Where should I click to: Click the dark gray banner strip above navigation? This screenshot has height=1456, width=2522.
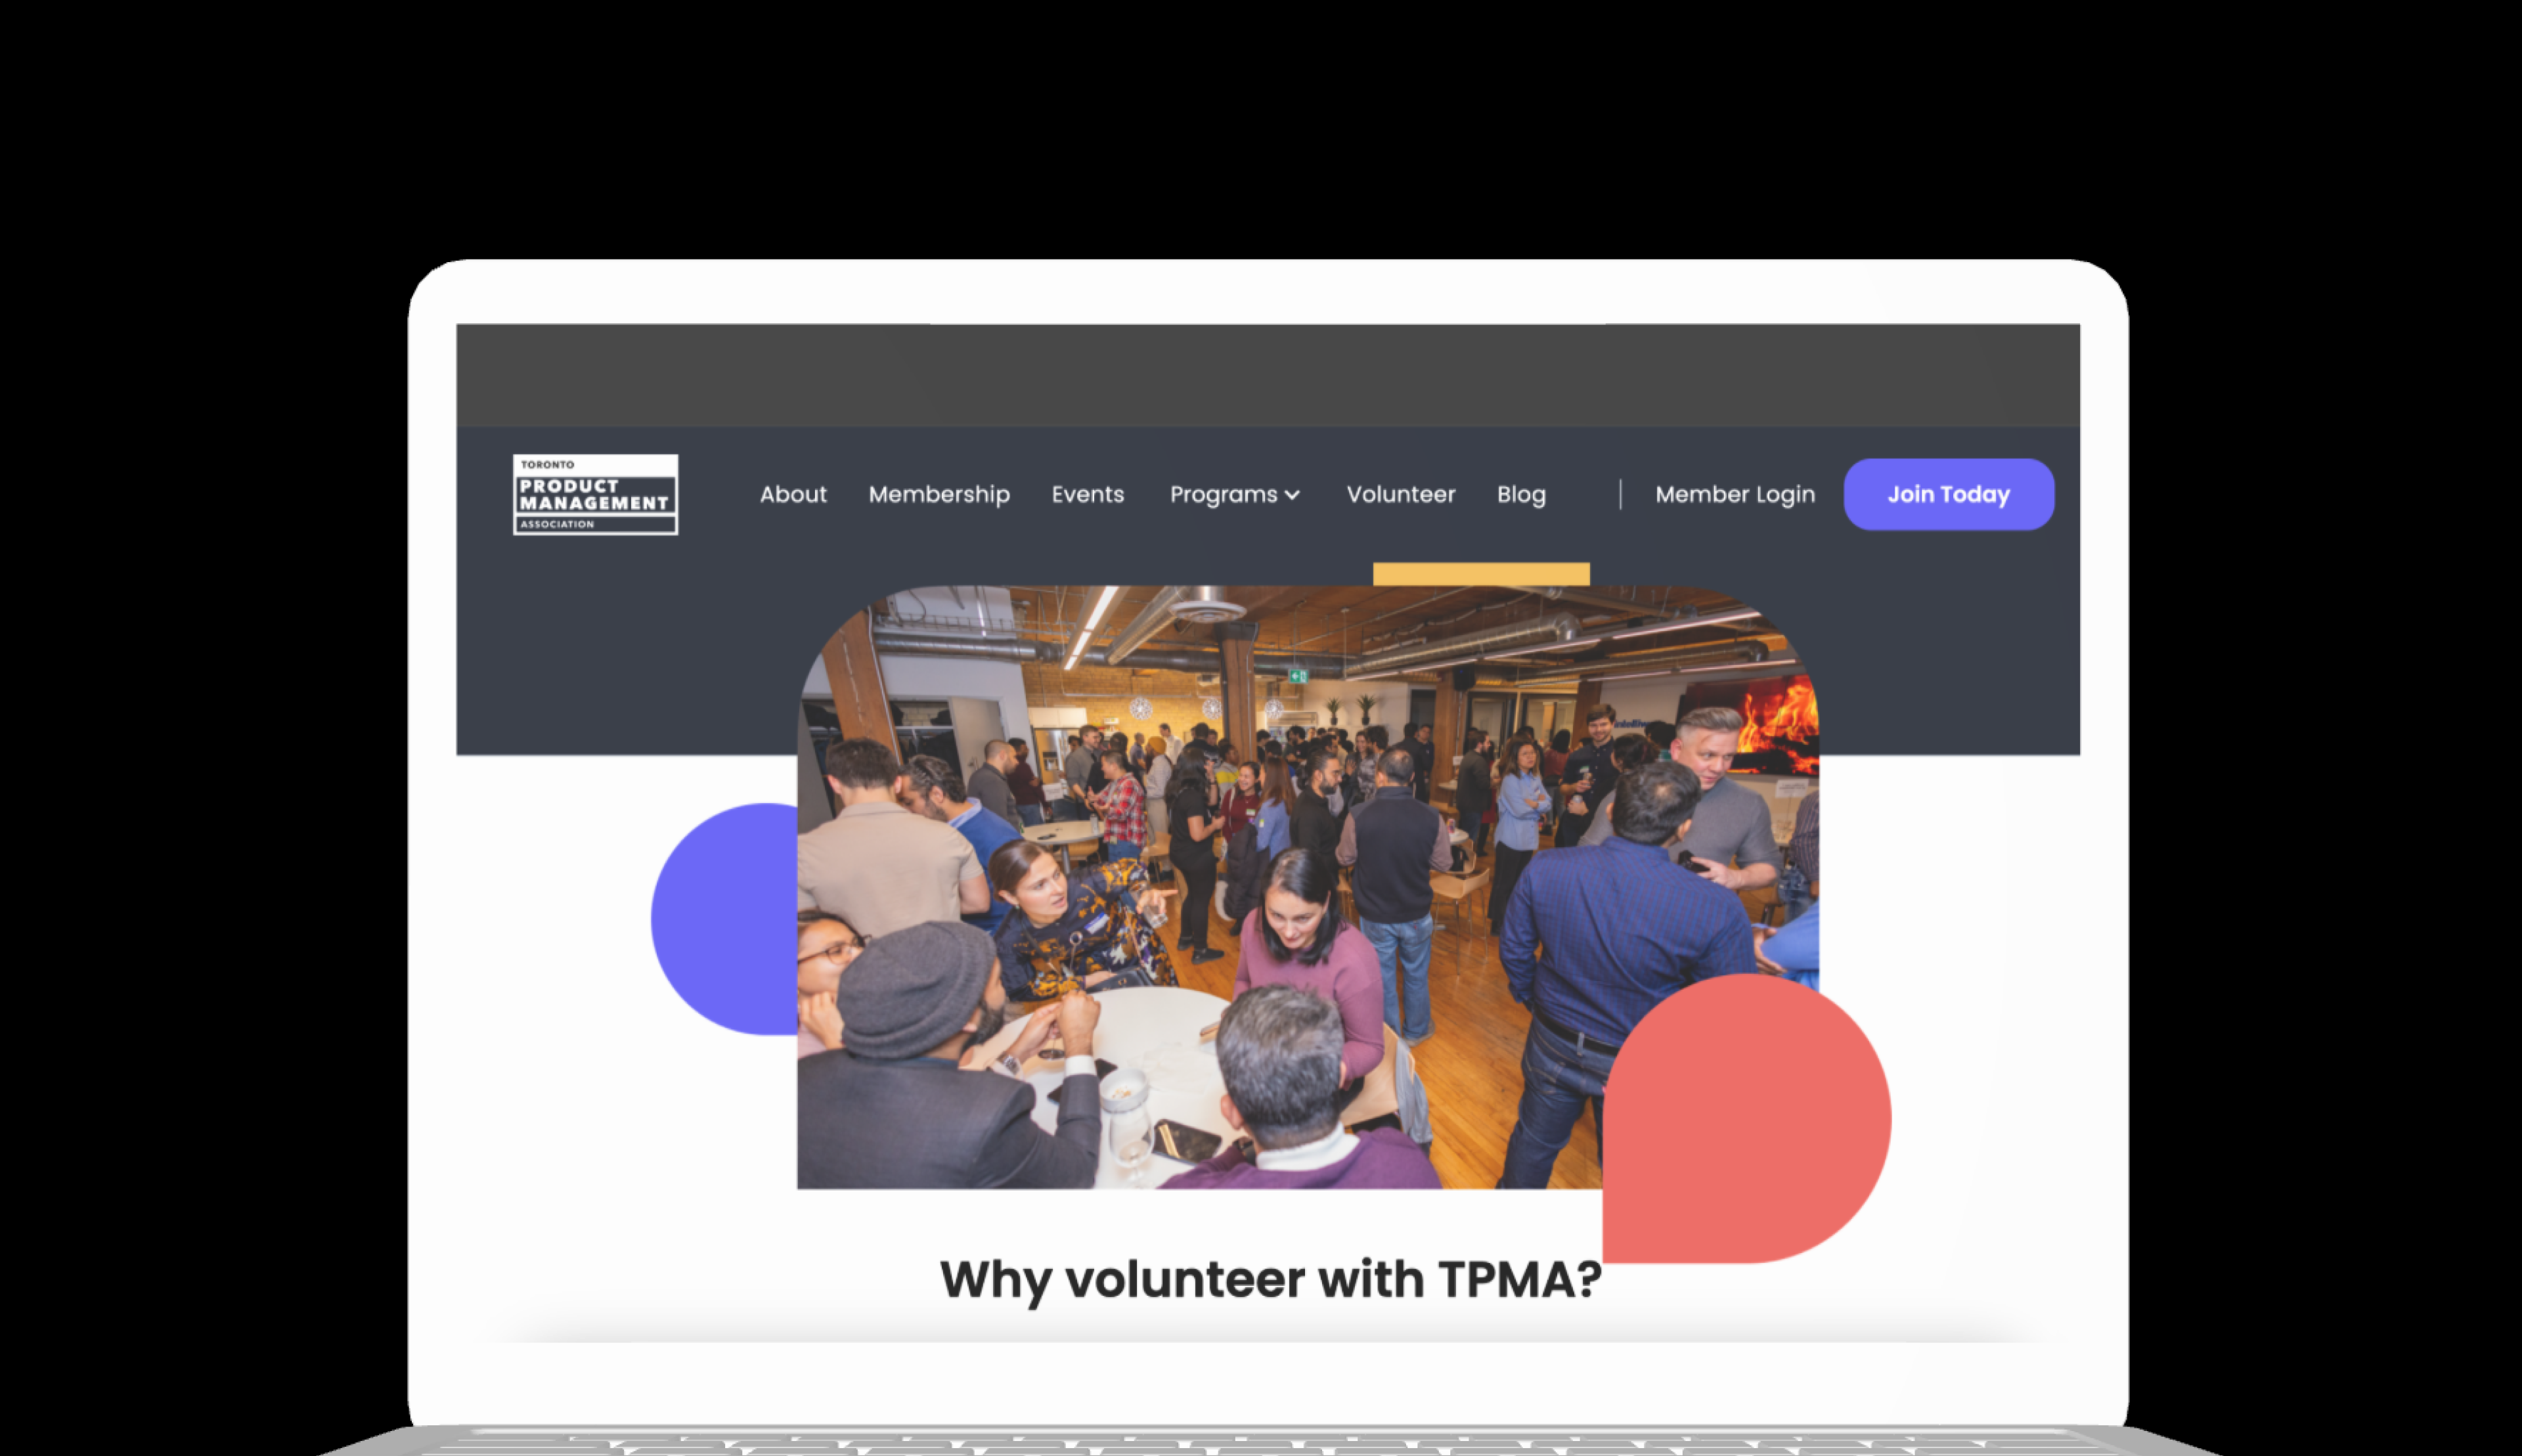1268,375
